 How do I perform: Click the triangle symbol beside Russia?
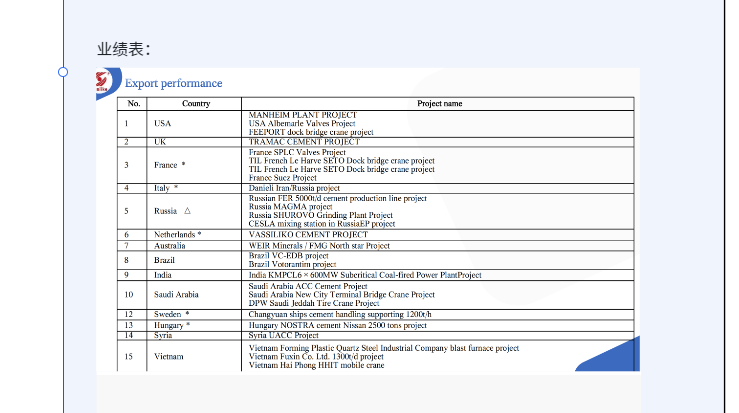pos(187,211)
